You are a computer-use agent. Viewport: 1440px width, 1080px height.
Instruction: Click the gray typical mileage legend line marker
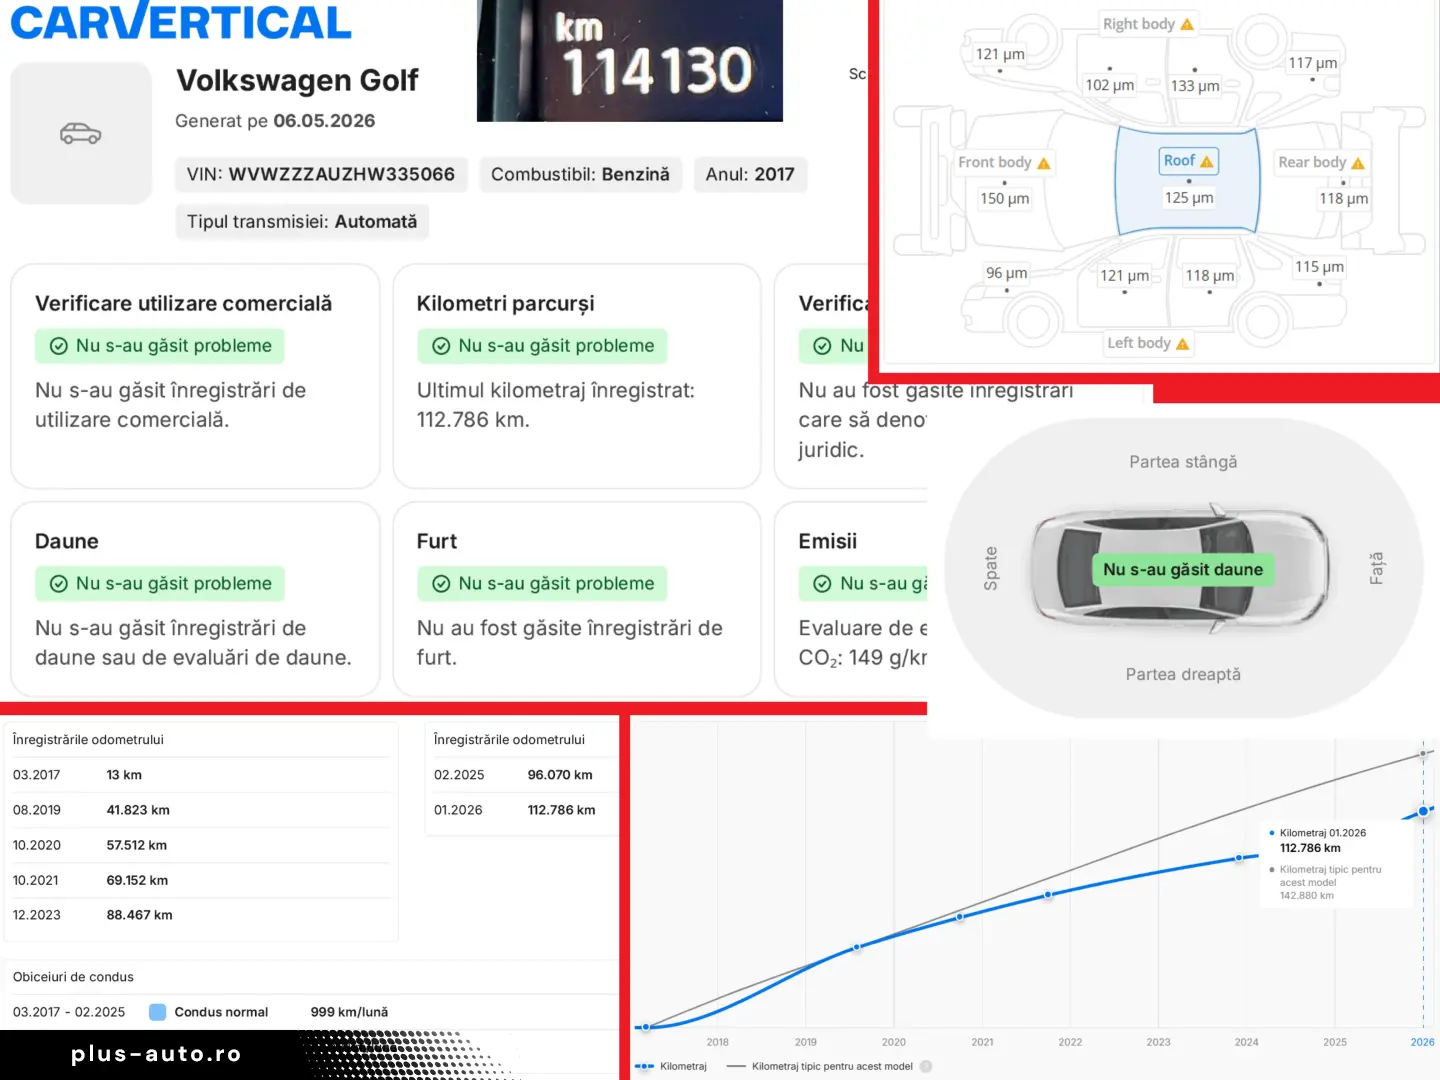[736, 1066]
